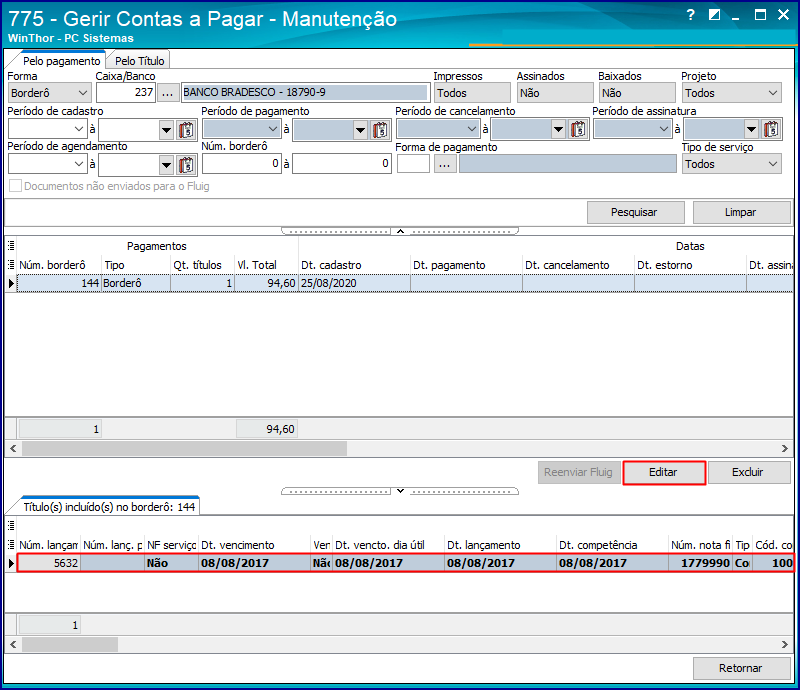800x690 pixels.
Task: Collapse the filter panel using up chevron
Action: click(x=401, y=231)
